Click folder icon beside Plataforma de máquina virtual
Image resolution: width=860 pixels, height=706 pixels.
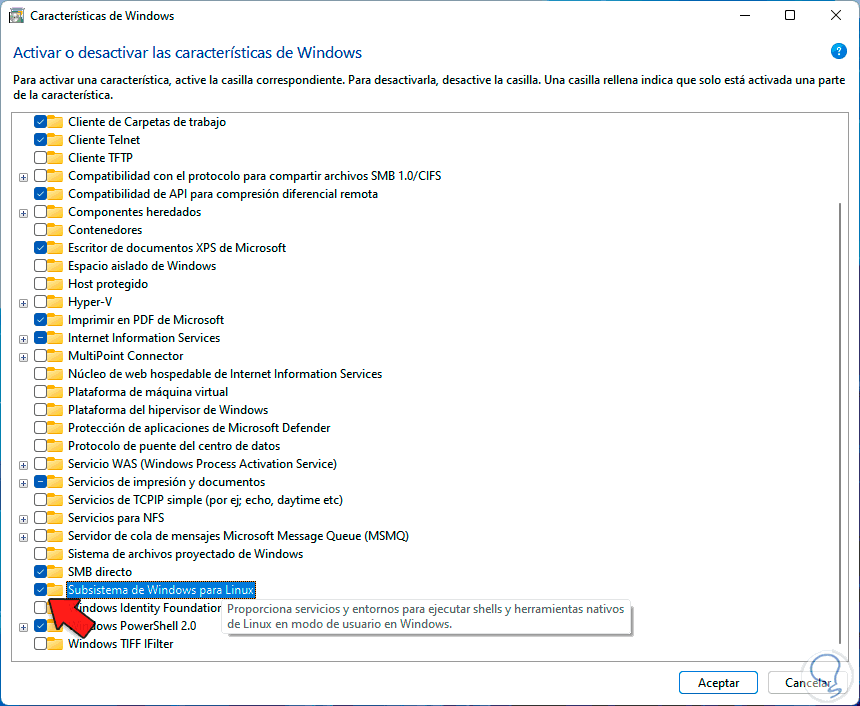55,392
